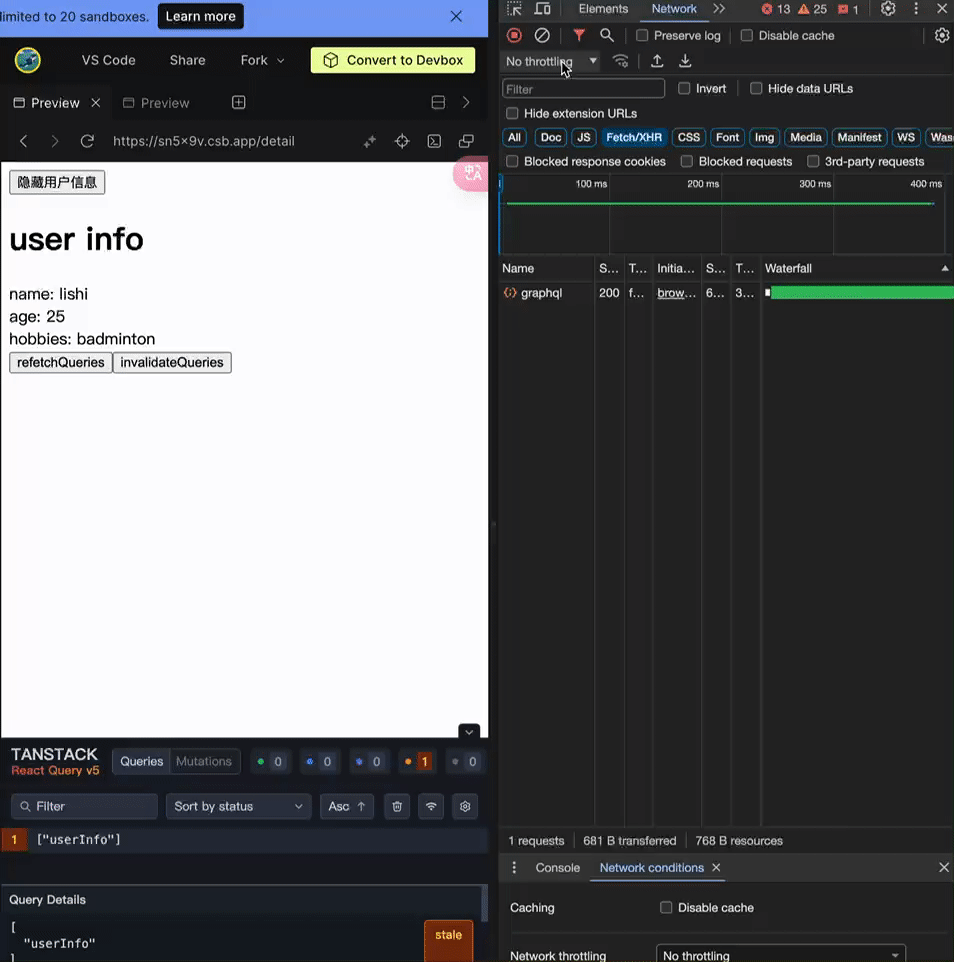Open drawer more tools menu dots
Viewport: 954px width, 962px height.
(514, 868)
